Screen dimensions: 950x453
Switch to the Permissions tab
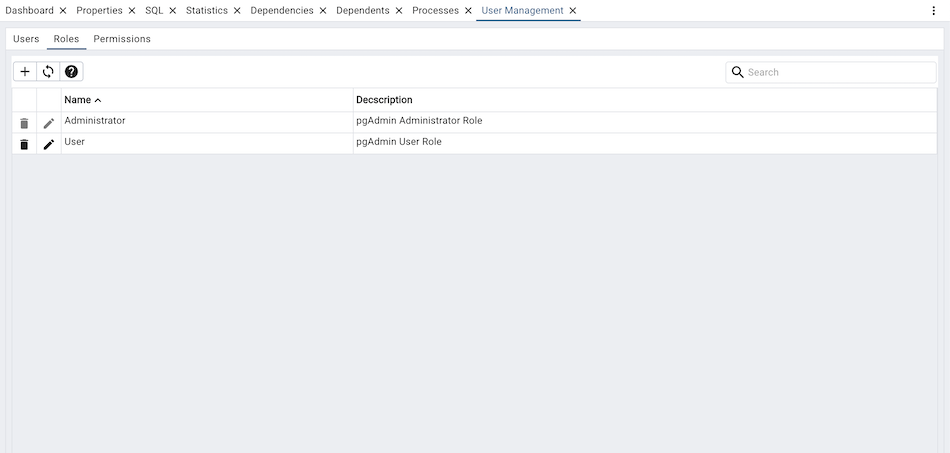[122, 39]
